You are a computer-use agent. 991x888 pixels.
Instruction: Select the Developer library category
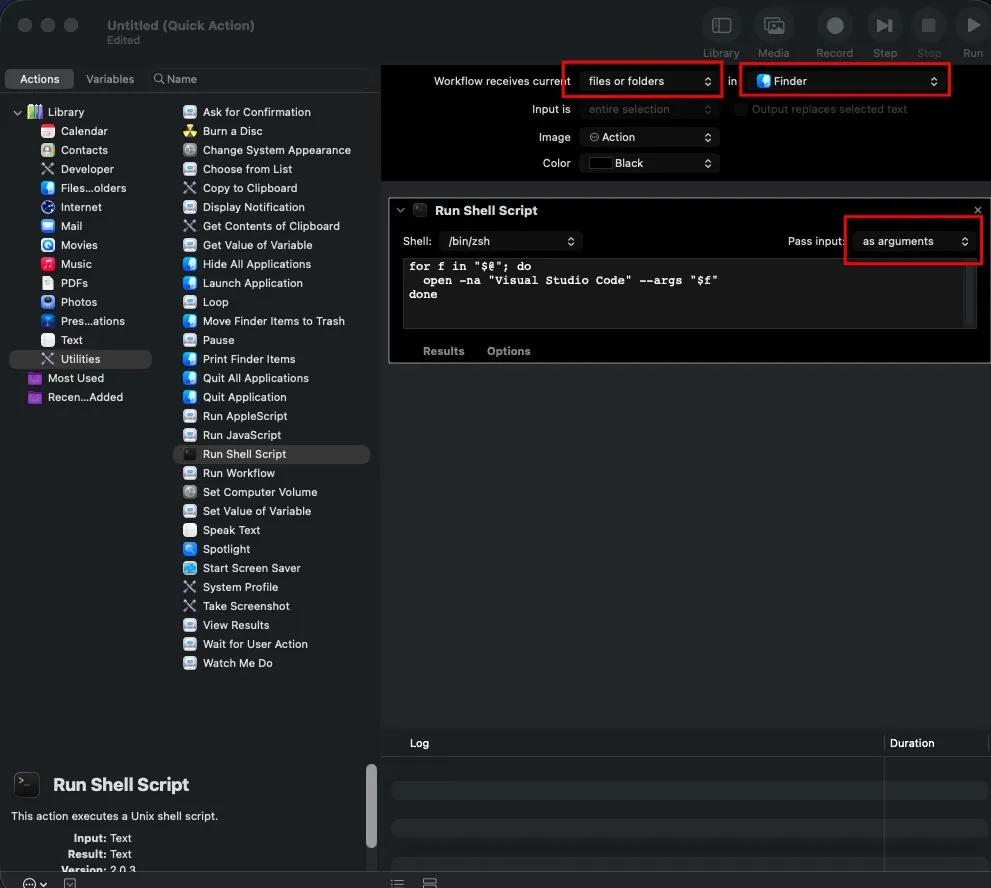(x=87, y=169)
